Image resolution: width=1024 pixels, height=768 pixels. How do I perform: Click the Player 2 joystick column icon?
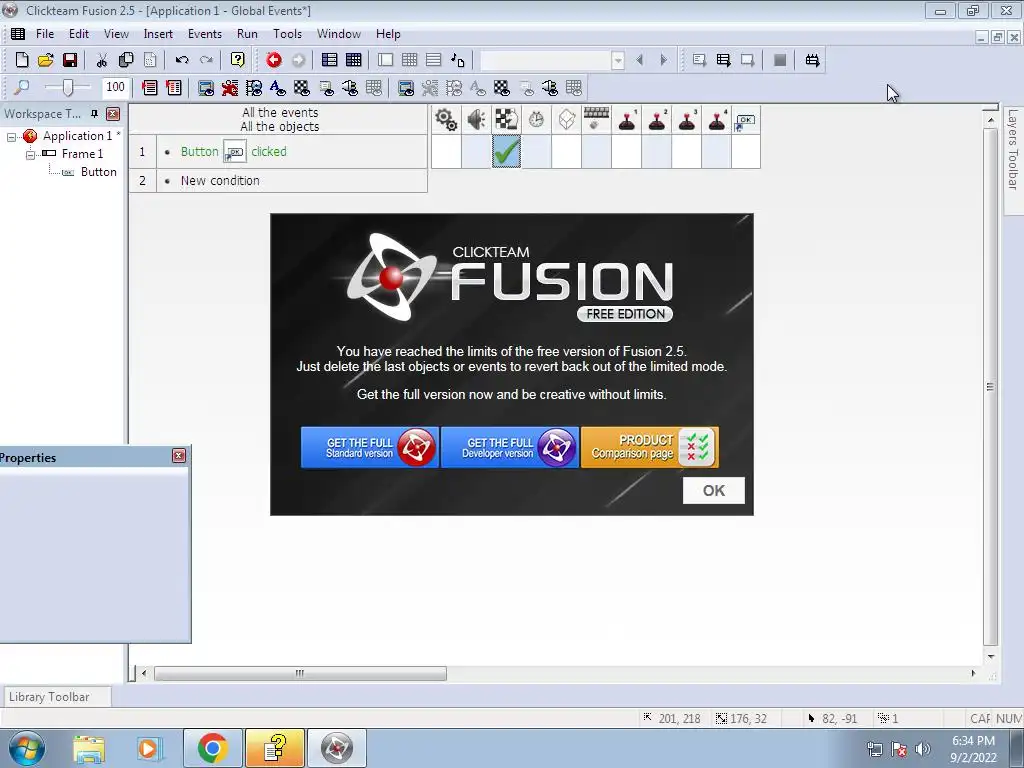pyautogui.click(x=656, y=120)
